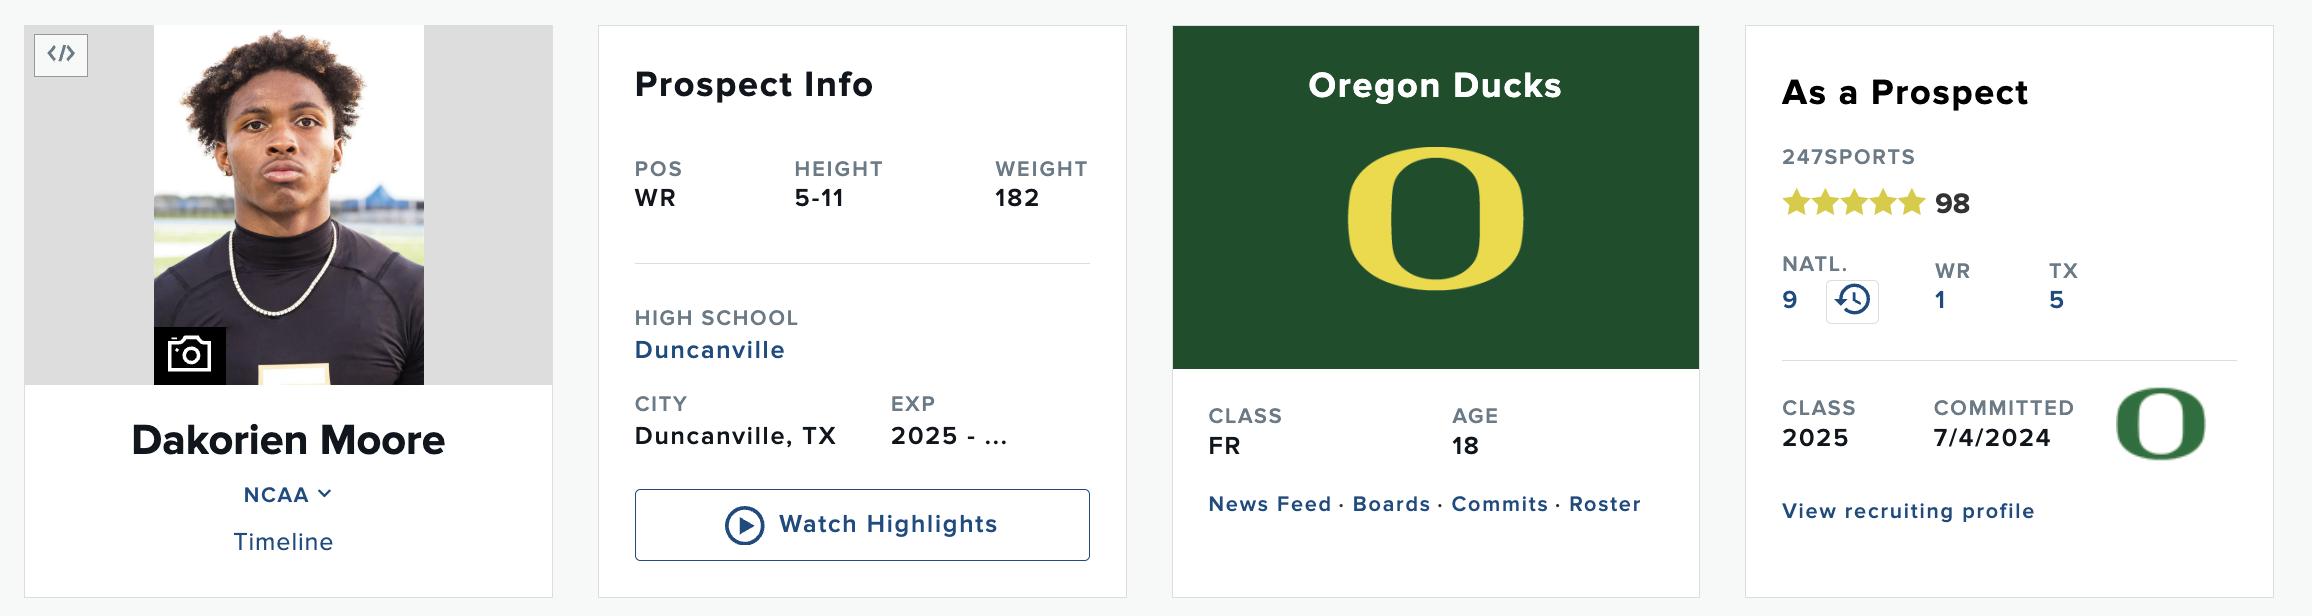This screenshot has width=2312, height=616.
Task: Open the Duncanville high school link
Action: pos(709,350)
